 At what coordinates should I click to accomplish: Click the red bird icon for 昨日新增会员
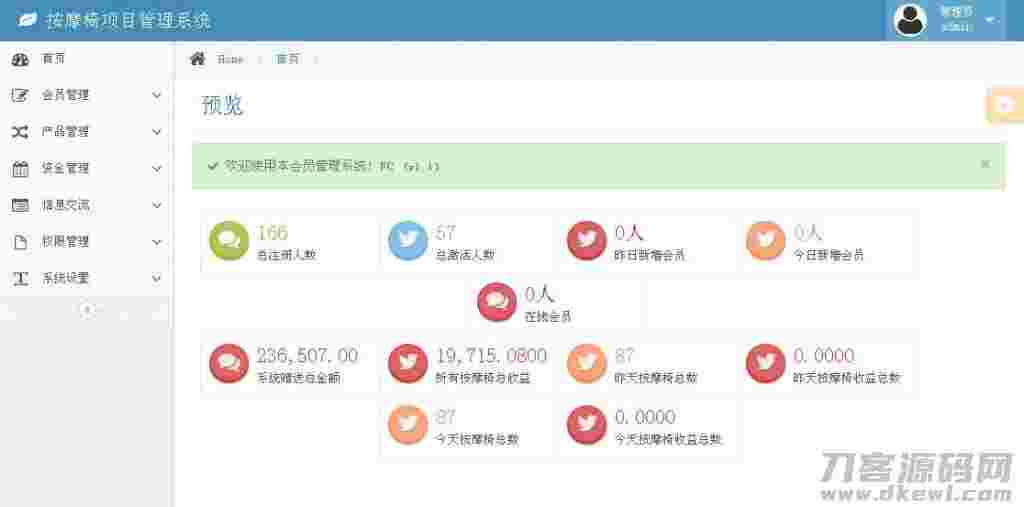(x=586, y=241)
